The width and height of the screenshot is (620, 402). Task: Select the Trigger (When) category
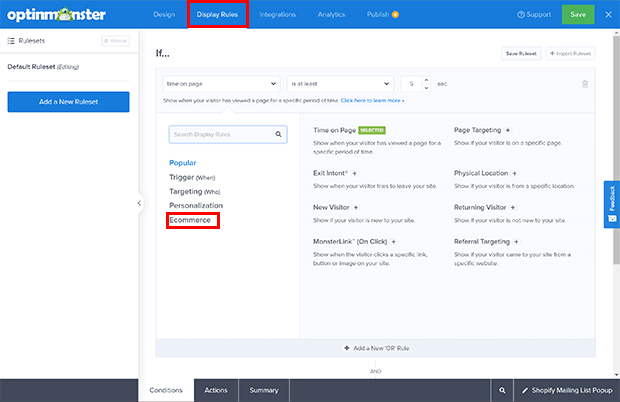pyautogui.click(x=192, y=177)
